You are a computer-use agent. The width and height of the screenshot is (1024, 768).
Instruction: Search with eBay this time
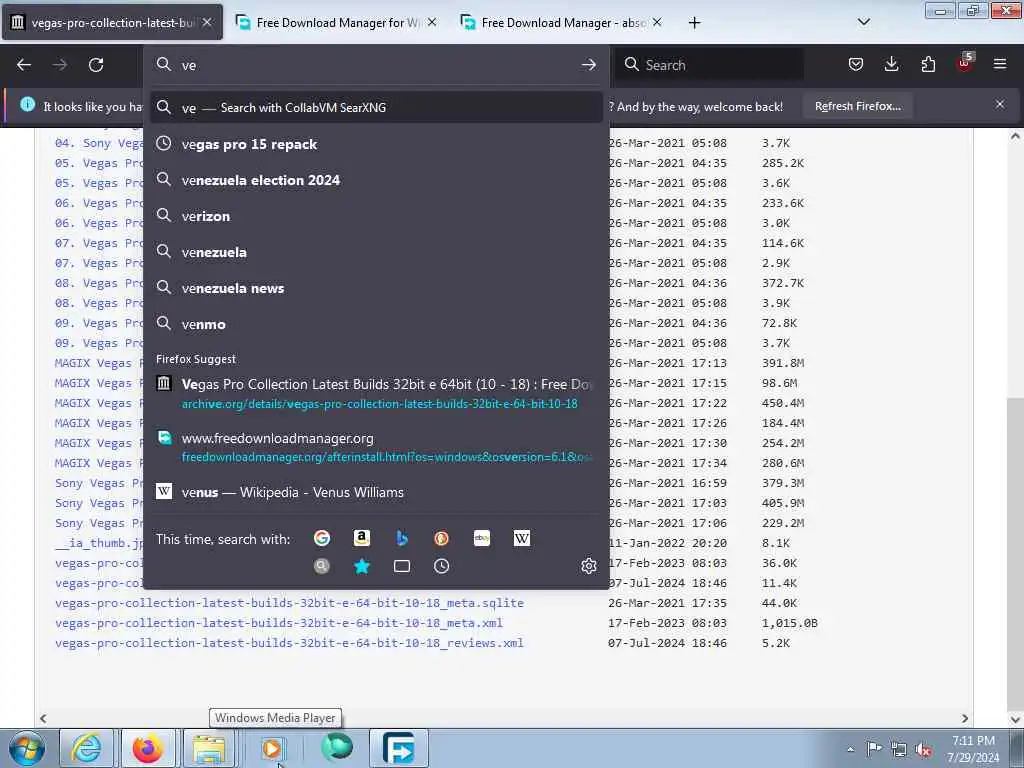[x=481, y=538]
